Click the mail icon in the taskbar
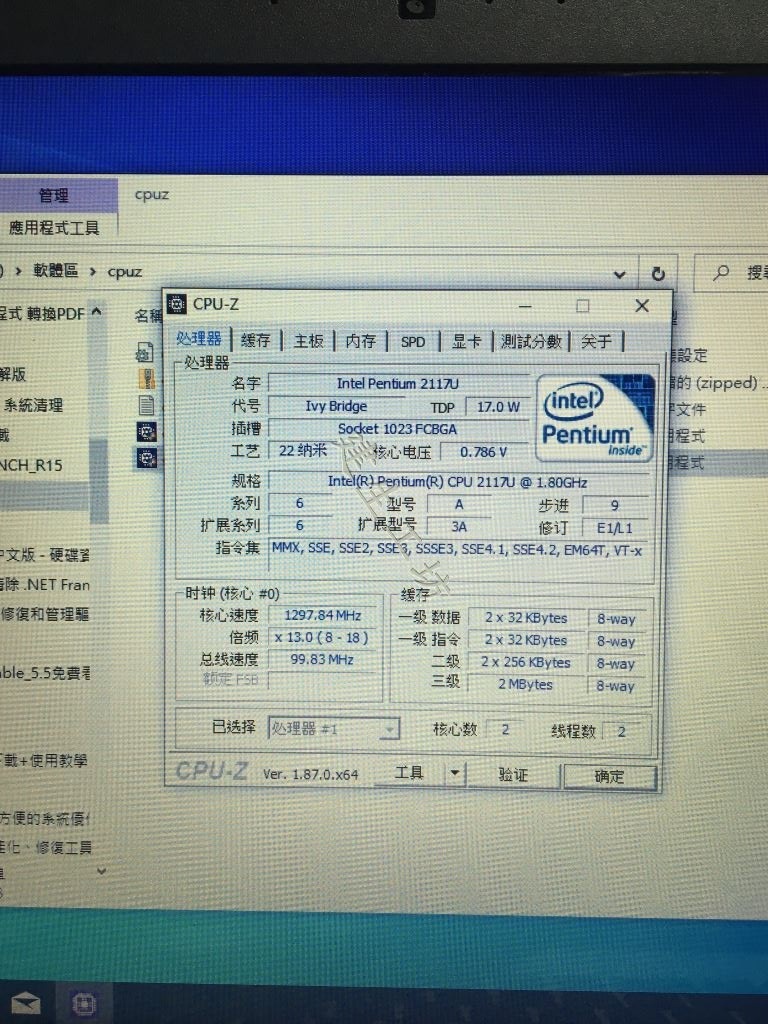 (26, 1003)
